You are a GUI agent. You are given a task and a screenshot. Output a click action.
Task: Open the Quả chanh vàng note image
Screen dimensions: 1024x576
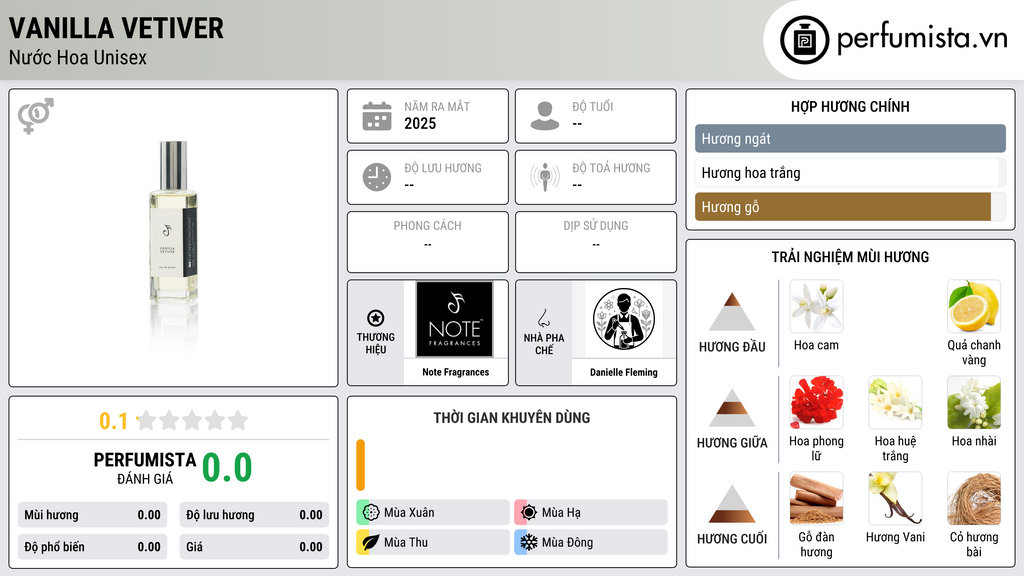coord(974,307)
